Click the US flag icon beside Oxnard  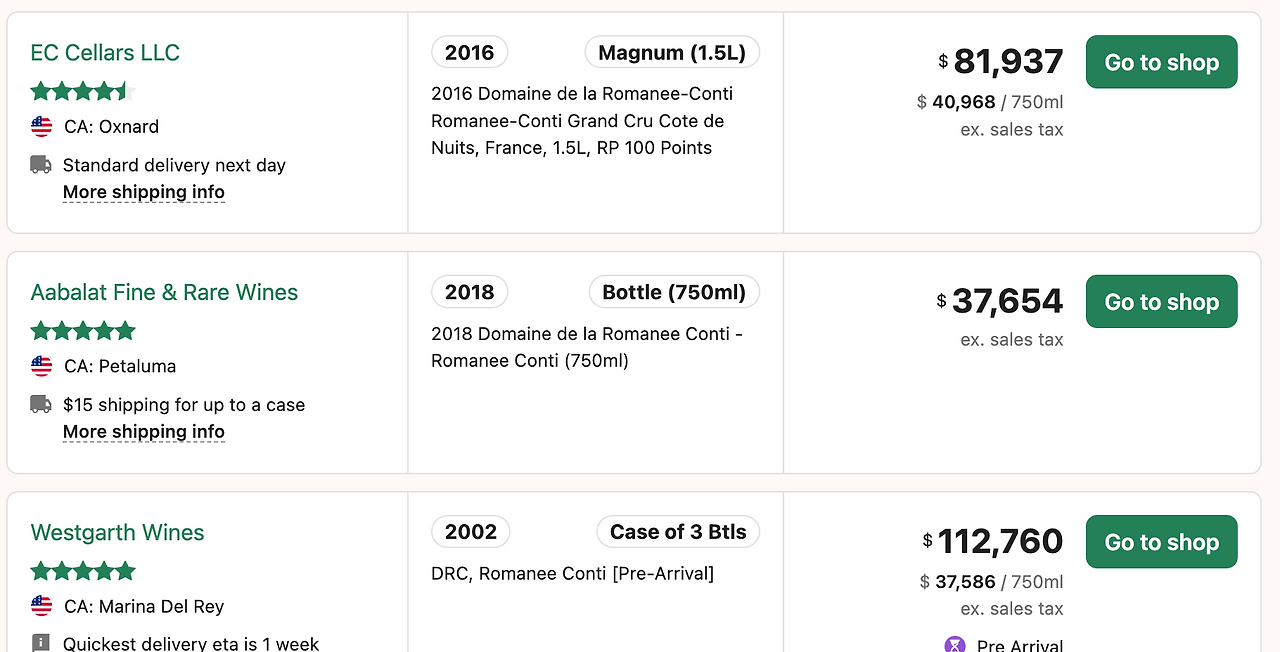41,127
